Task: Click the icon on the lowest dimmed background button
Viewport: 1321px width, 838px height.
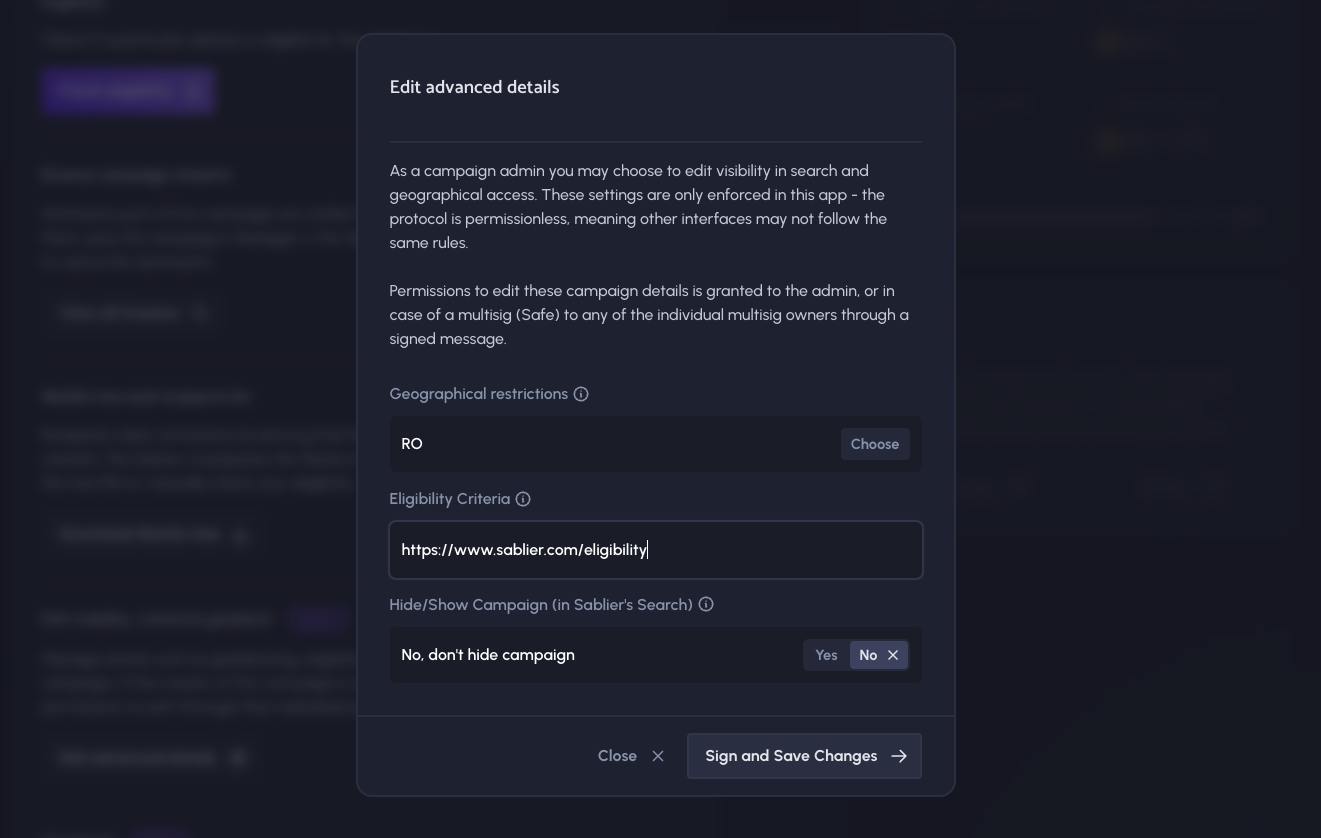Action: point(238,757)
